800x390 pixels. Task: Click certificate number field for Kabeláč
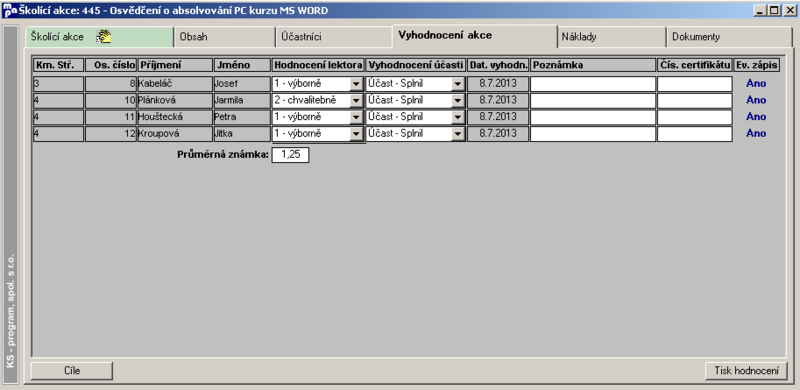(x=694, y=84)
